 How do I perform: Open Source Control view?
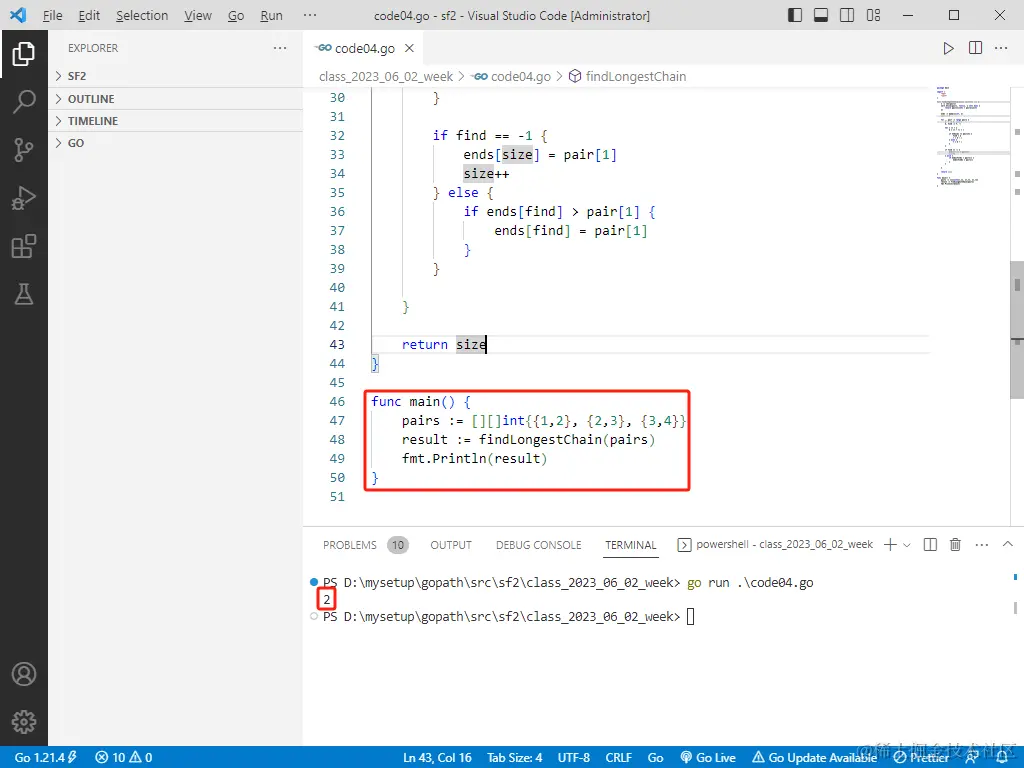pos(24,150)
